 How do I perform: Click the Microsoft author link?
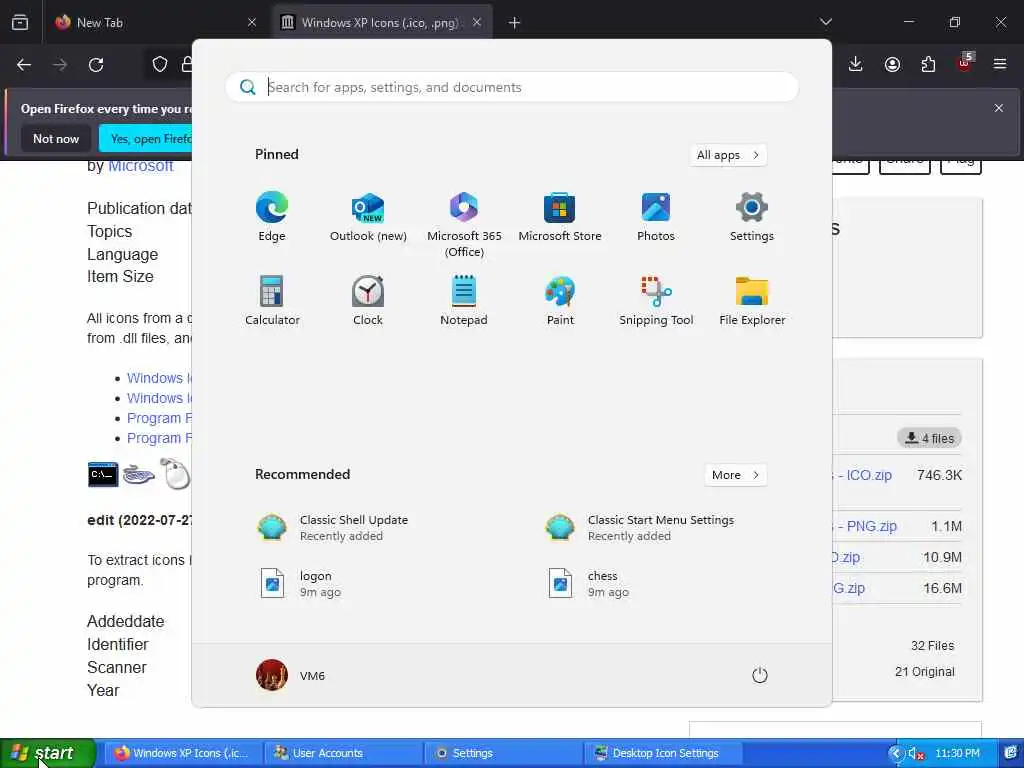pyautogui.click(x=140, y=166)
